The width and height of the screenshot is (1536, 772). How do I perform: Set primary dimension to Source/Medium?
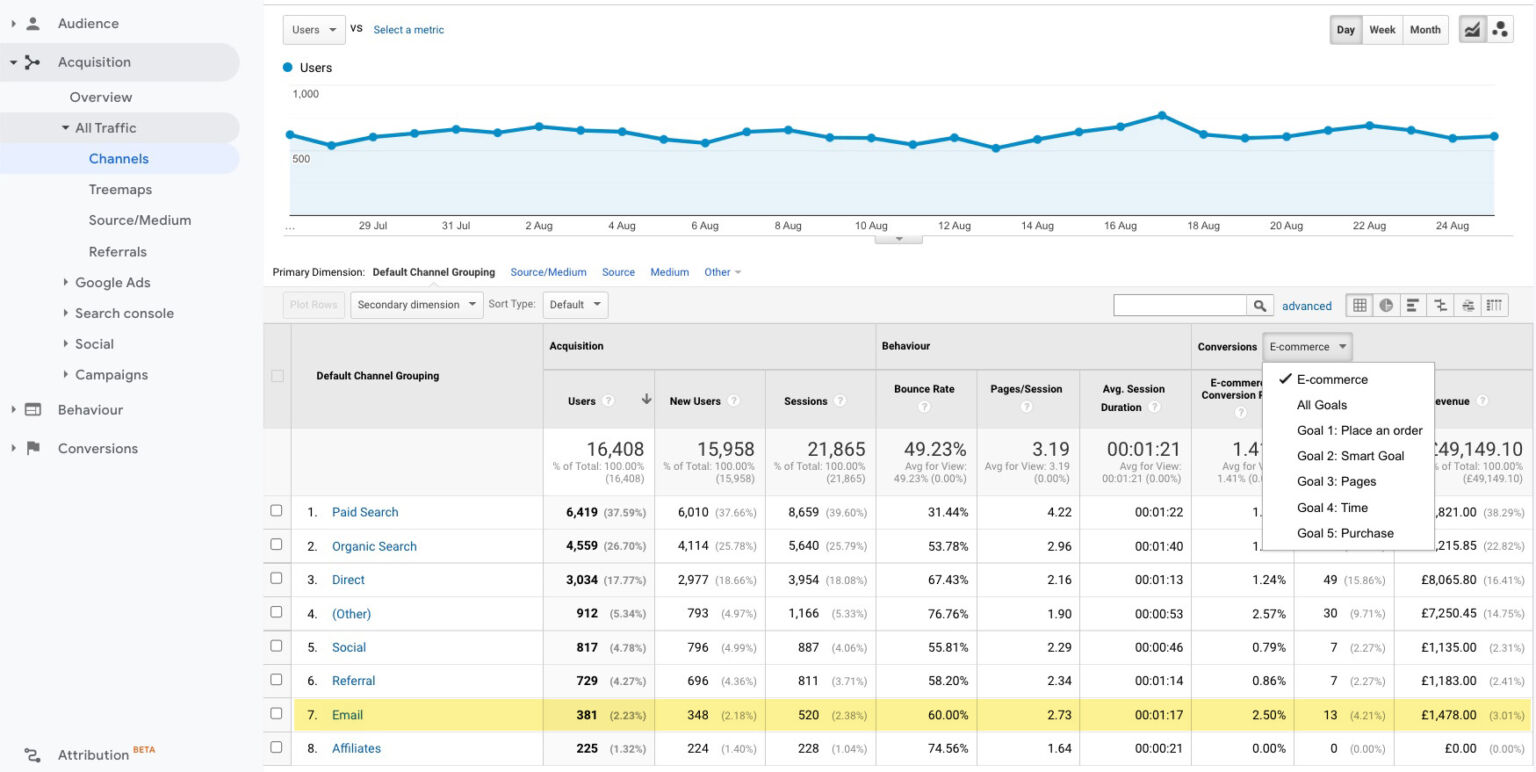[x=548, y=272]
